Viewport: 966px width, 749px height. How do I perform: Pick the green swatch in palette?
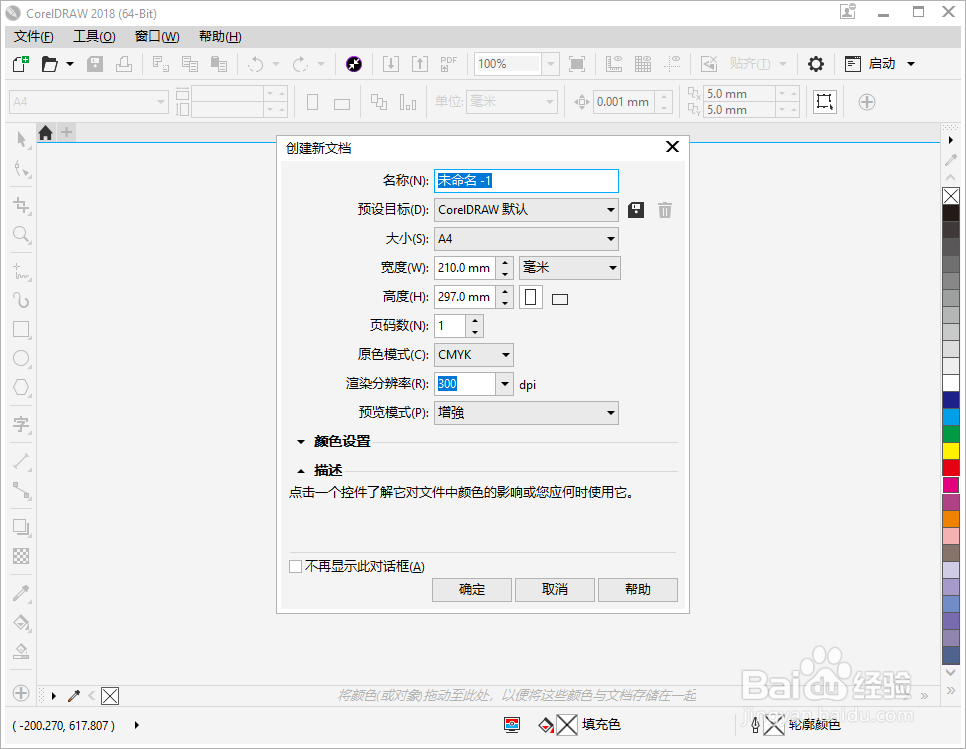[x=951, y=434]
